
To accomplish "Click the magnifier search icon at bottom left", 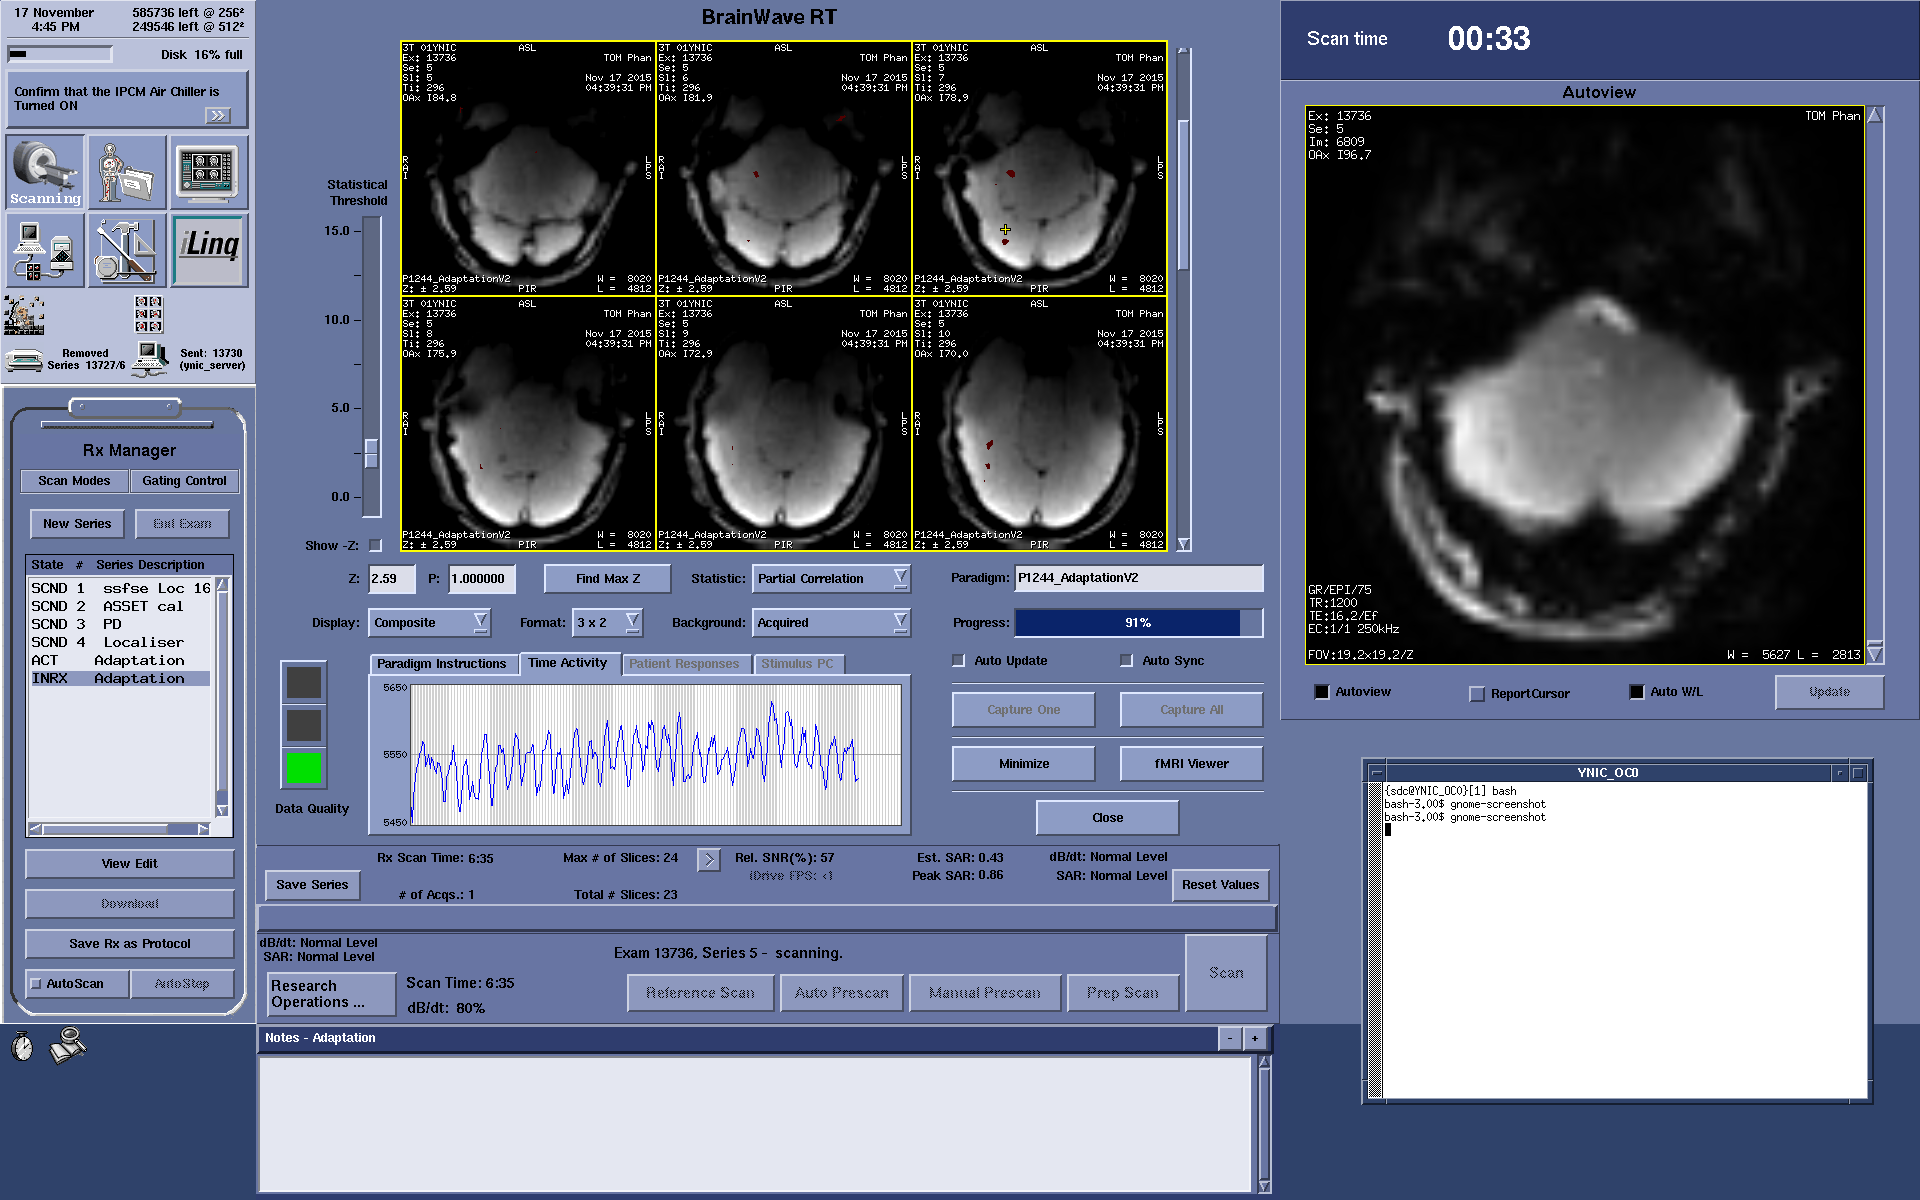I will (68, 1045).
